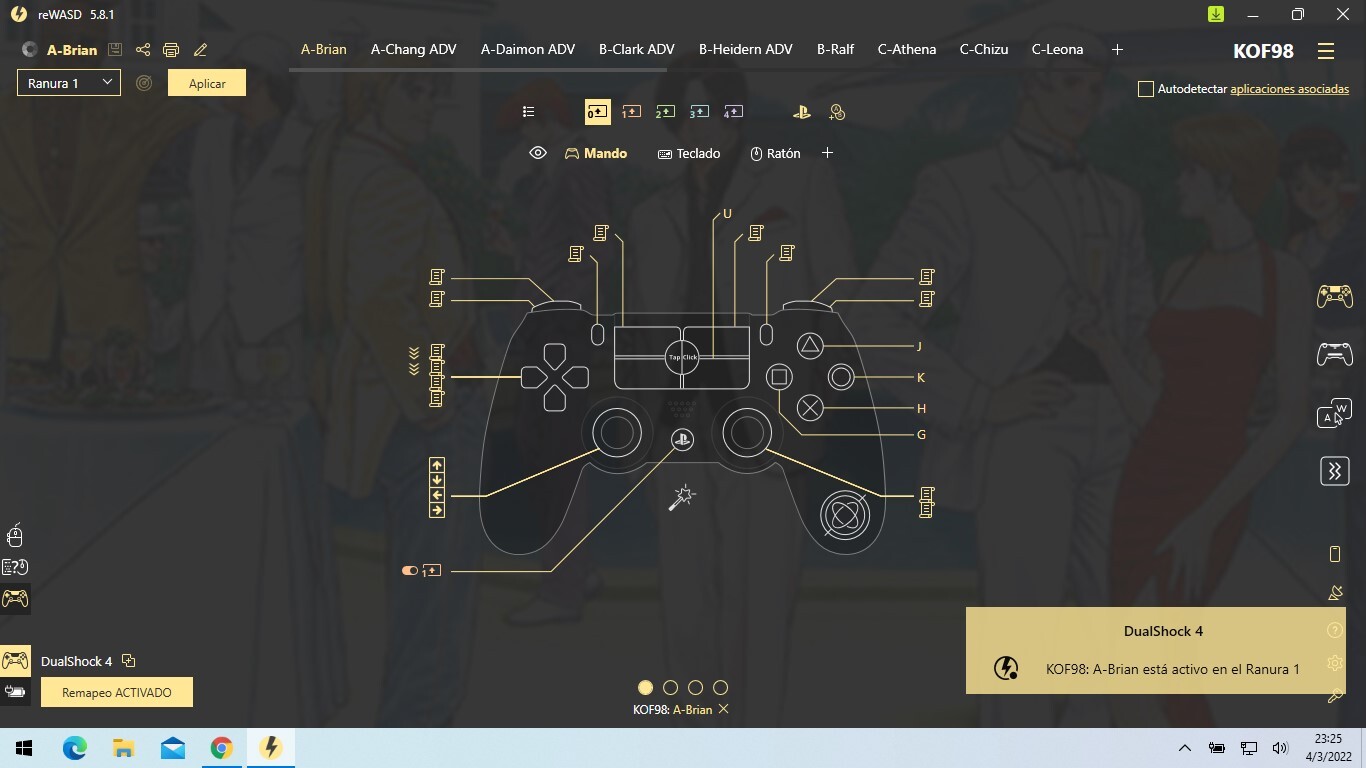Image resolution: width=1366 pixels, height=768 pixels.
Task: Expand the D-pad mappings chevron
Action: (414, 361)
